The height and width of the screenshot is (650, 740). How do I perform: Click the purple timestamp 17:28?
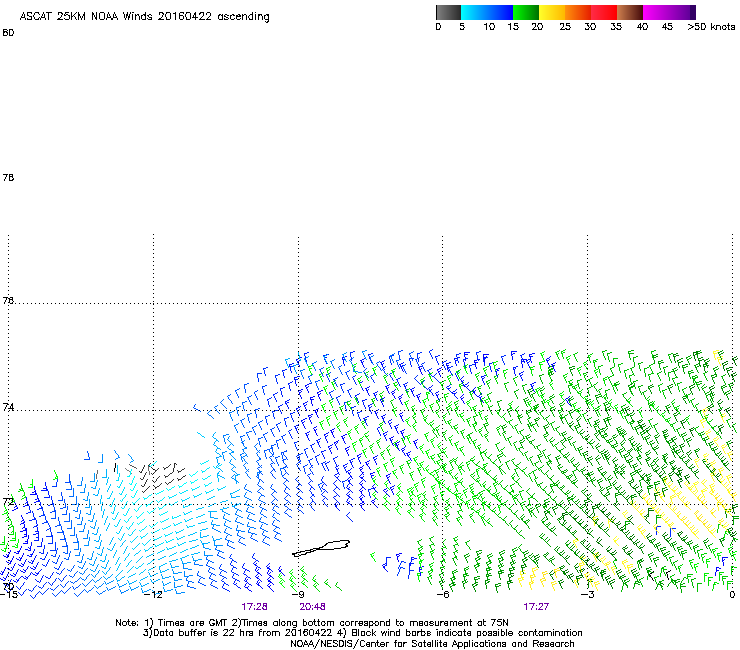click(254, 607)
